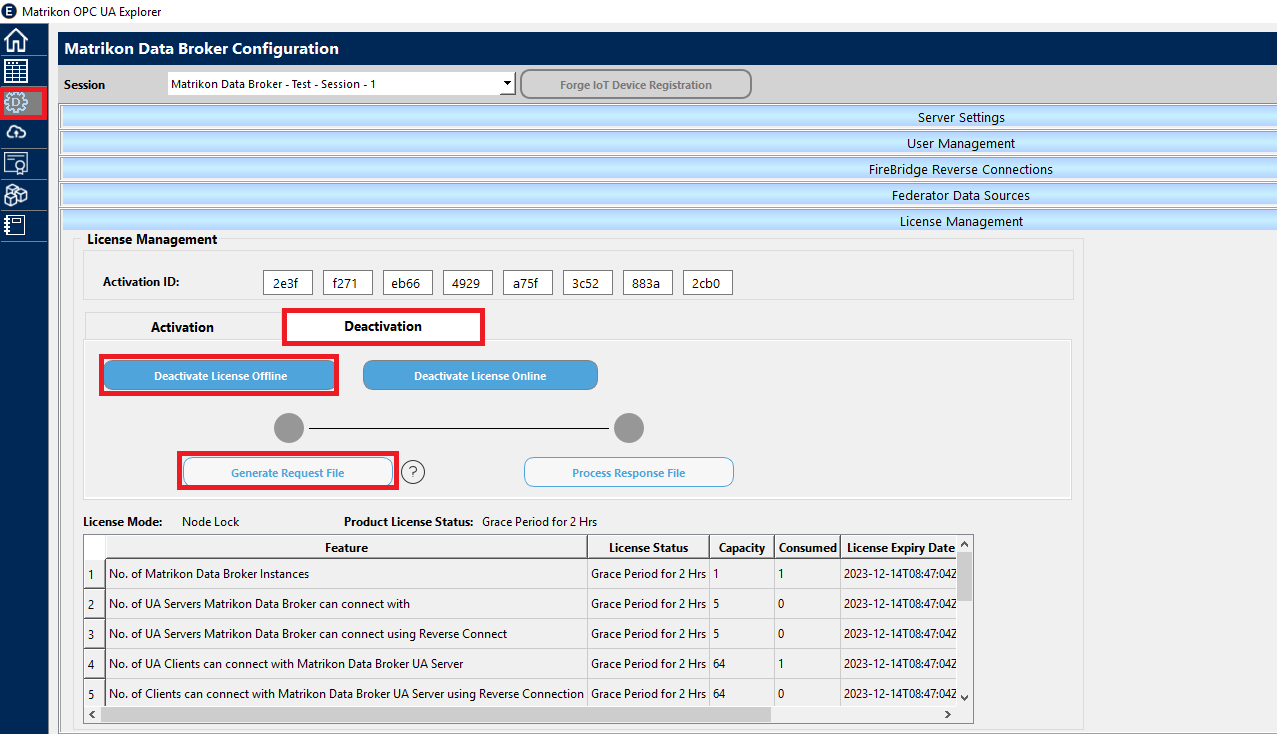The height and width of the screenshot is (734, 1277).
Task: Collapse the License Management section
Action: [960, 221]
